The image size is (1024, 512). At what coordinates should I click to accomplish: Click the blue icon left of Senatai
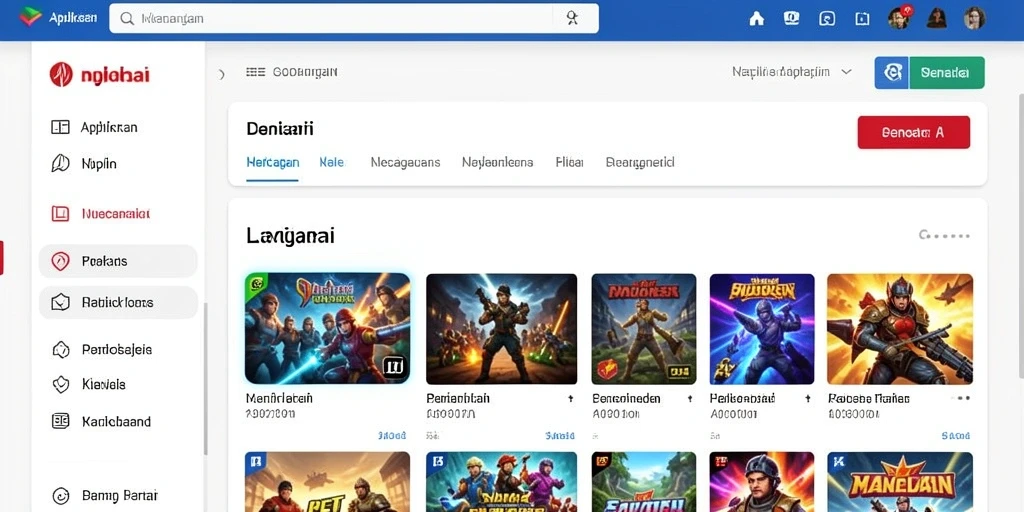891,72
